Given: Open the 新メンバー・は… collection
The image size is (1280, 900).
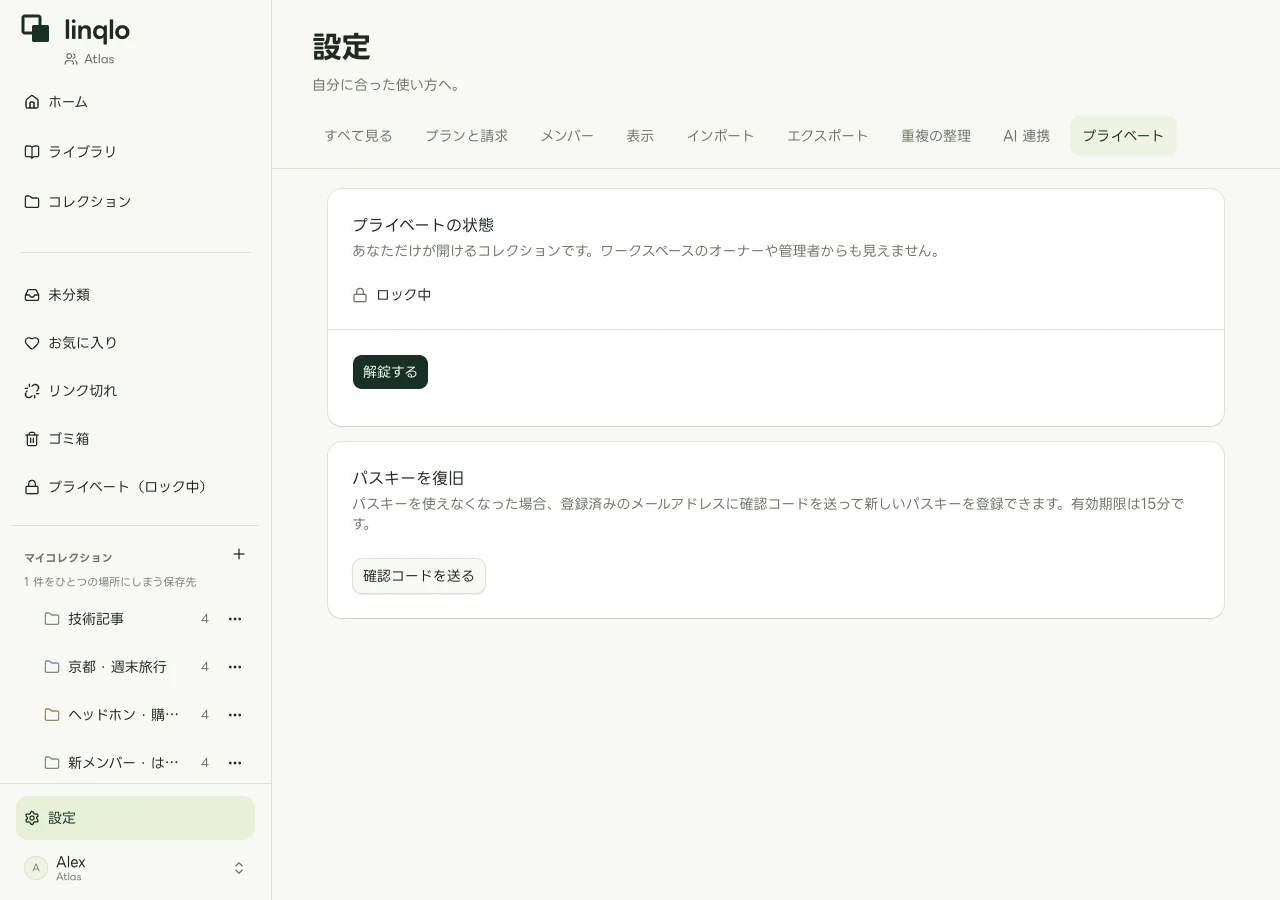Looking at the screenshot, I should click(x=124, y=763).
